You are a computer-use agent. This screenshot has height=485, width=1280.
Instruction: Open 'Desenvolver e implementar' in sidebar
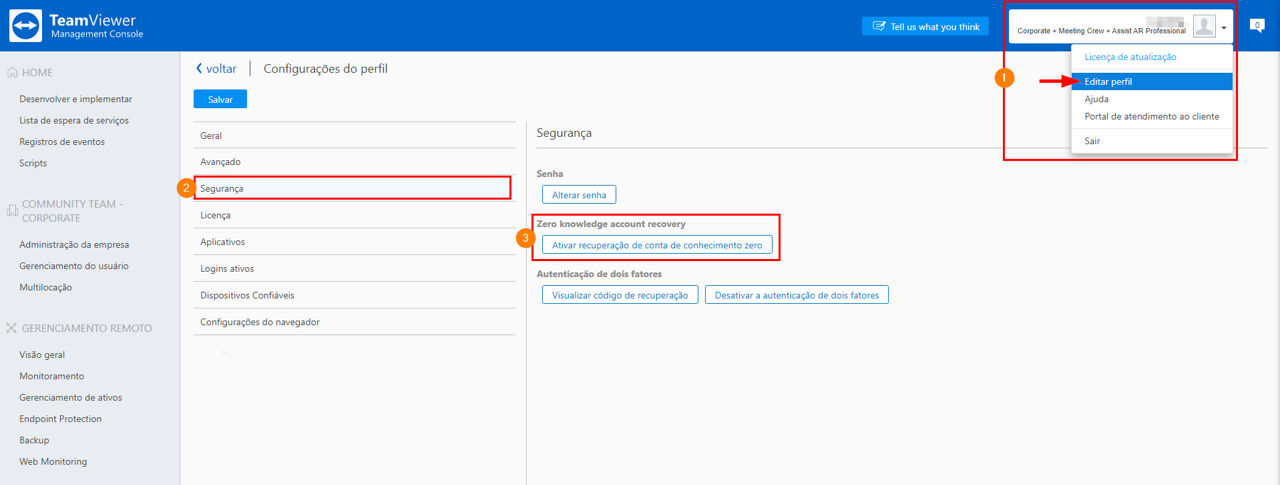(76, 99)
